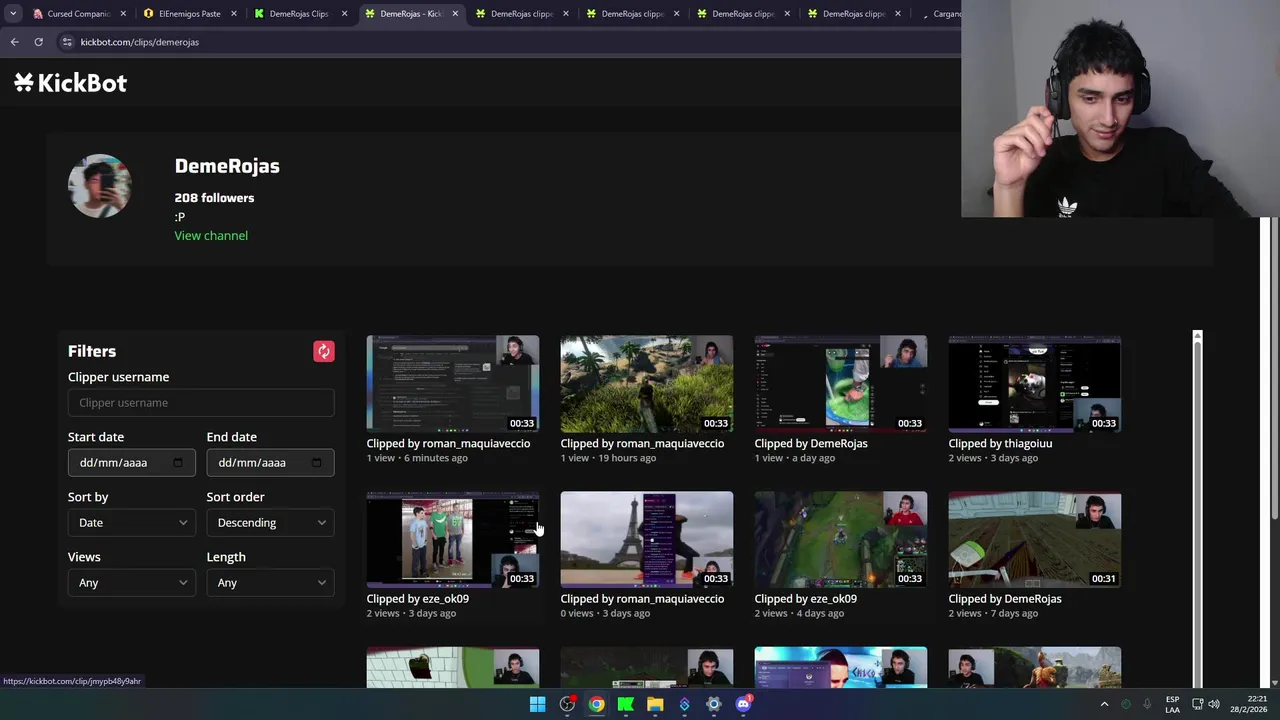This screenshot has width=1280, height=720.
Task: Close the DemeRojas Clips tab
Action: coord(345,14)
